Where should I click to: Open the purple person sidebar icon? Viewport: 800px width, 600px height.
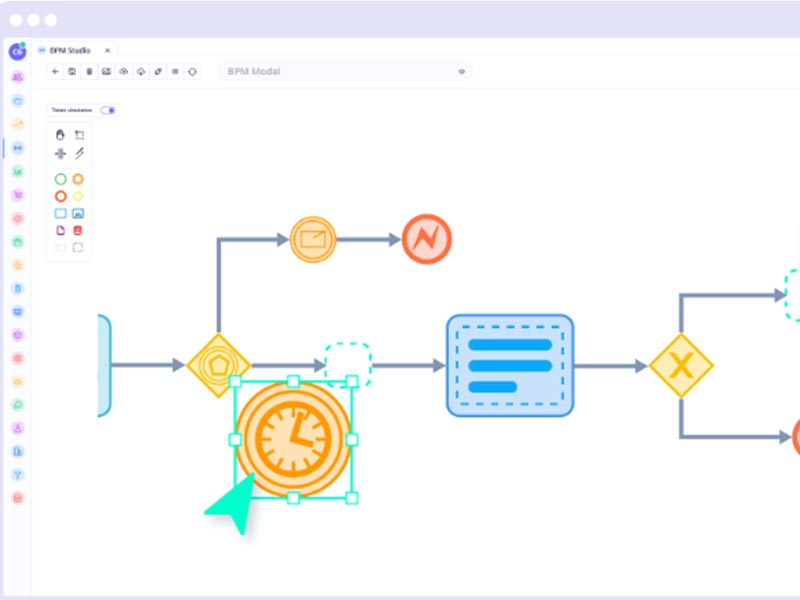point(17,428)
